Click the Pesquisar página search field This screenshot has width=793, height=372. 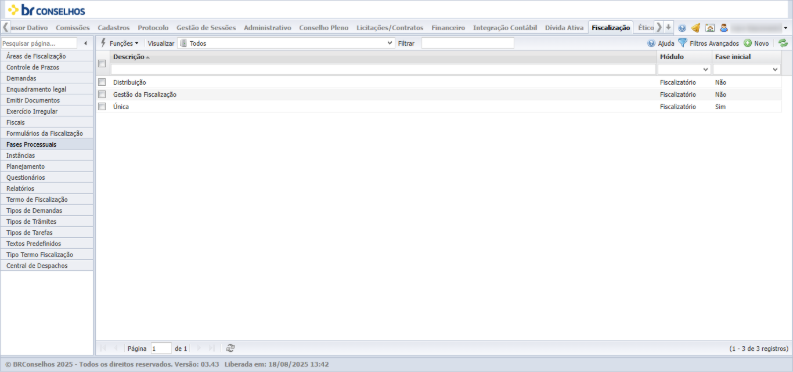[39, 43]
